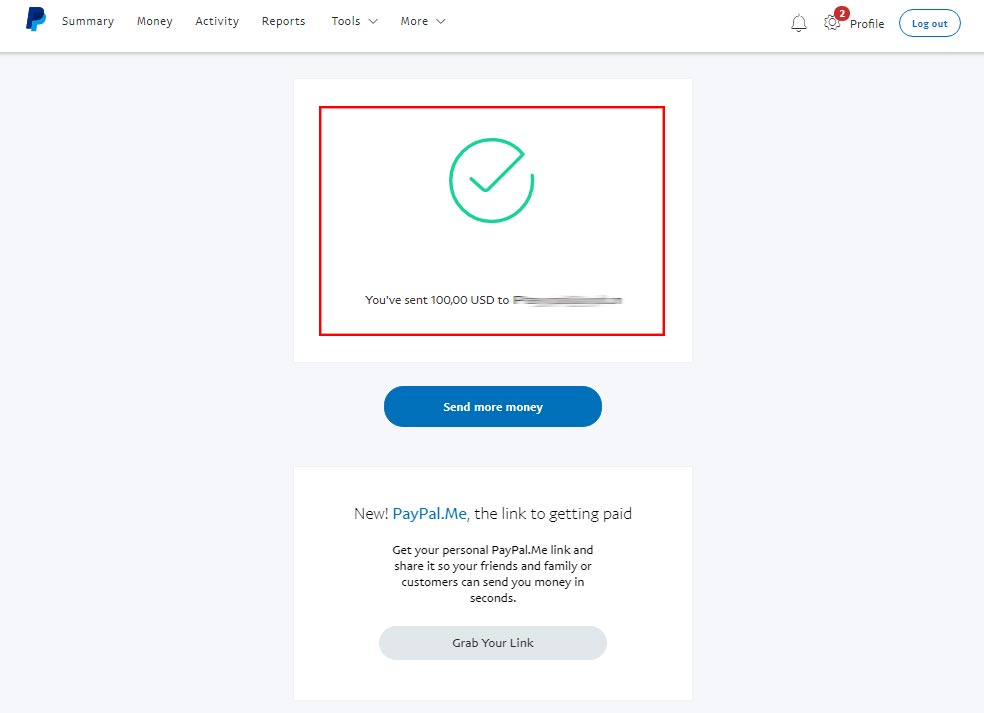This screenshot has height=713, width=984.
Task: Expand the Tools dropdown
Action: [354, 20]
